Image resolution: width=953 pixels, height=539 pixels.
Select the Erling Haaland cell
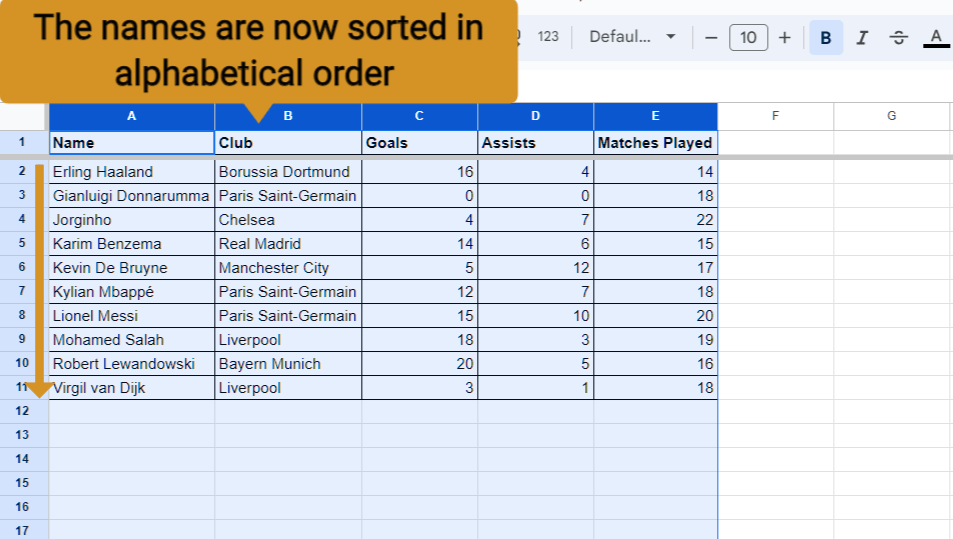[x=132, y=172]
